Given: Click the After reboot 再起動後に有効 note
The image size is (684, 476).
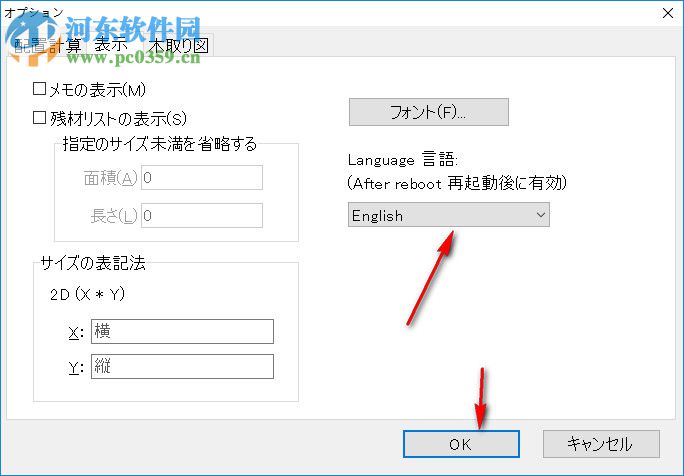Looking at the screenshot, I should click(457, 183).
